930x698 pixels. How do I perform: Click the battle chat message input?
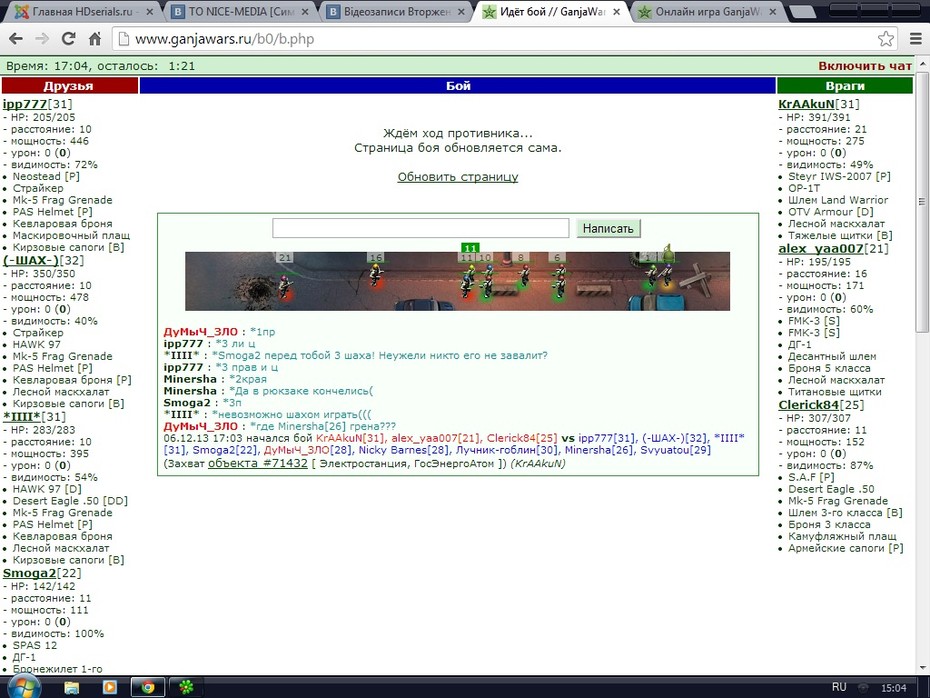[421, 228]
